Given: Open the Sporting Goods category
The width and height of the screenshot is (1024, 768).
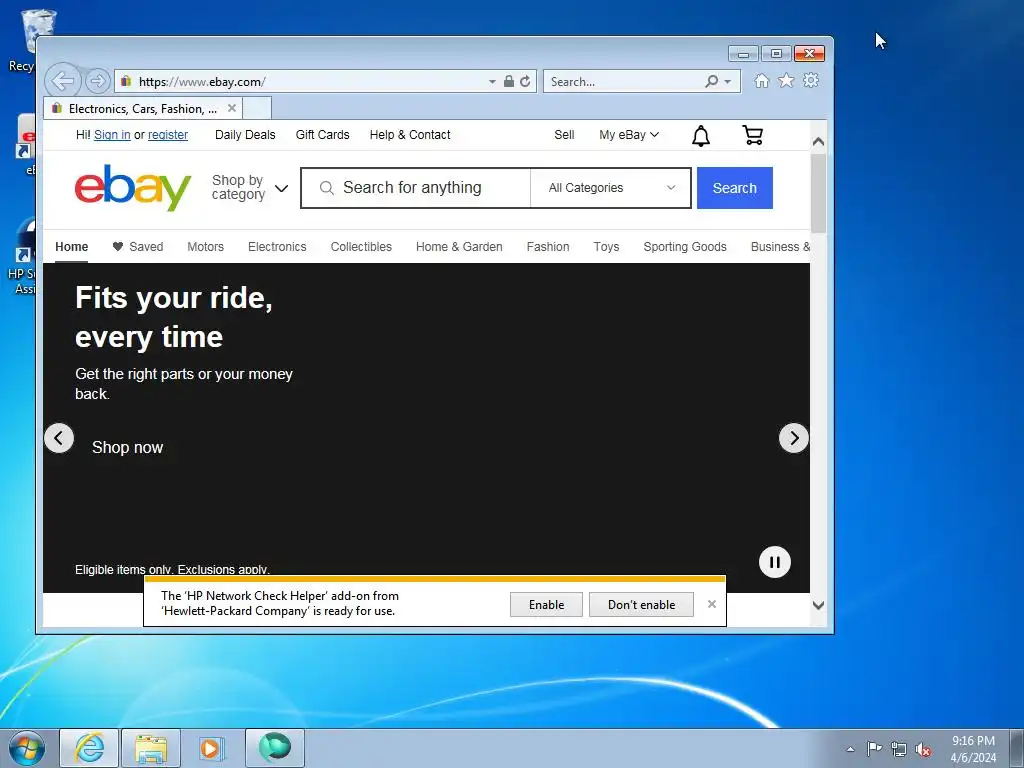Looking at the screenshot, I should tap(685, 247).
